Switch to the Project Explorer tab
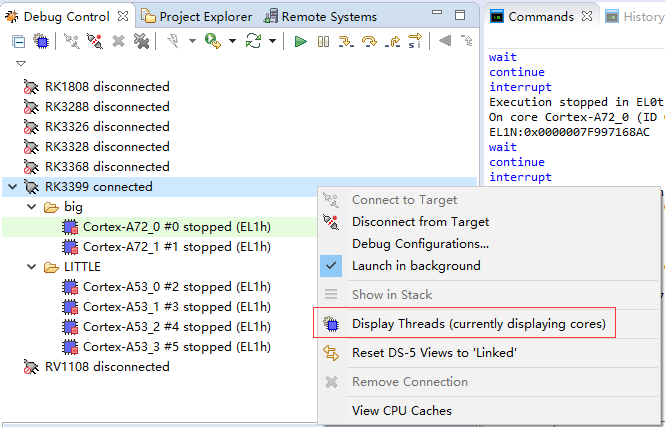 (196, 17)
